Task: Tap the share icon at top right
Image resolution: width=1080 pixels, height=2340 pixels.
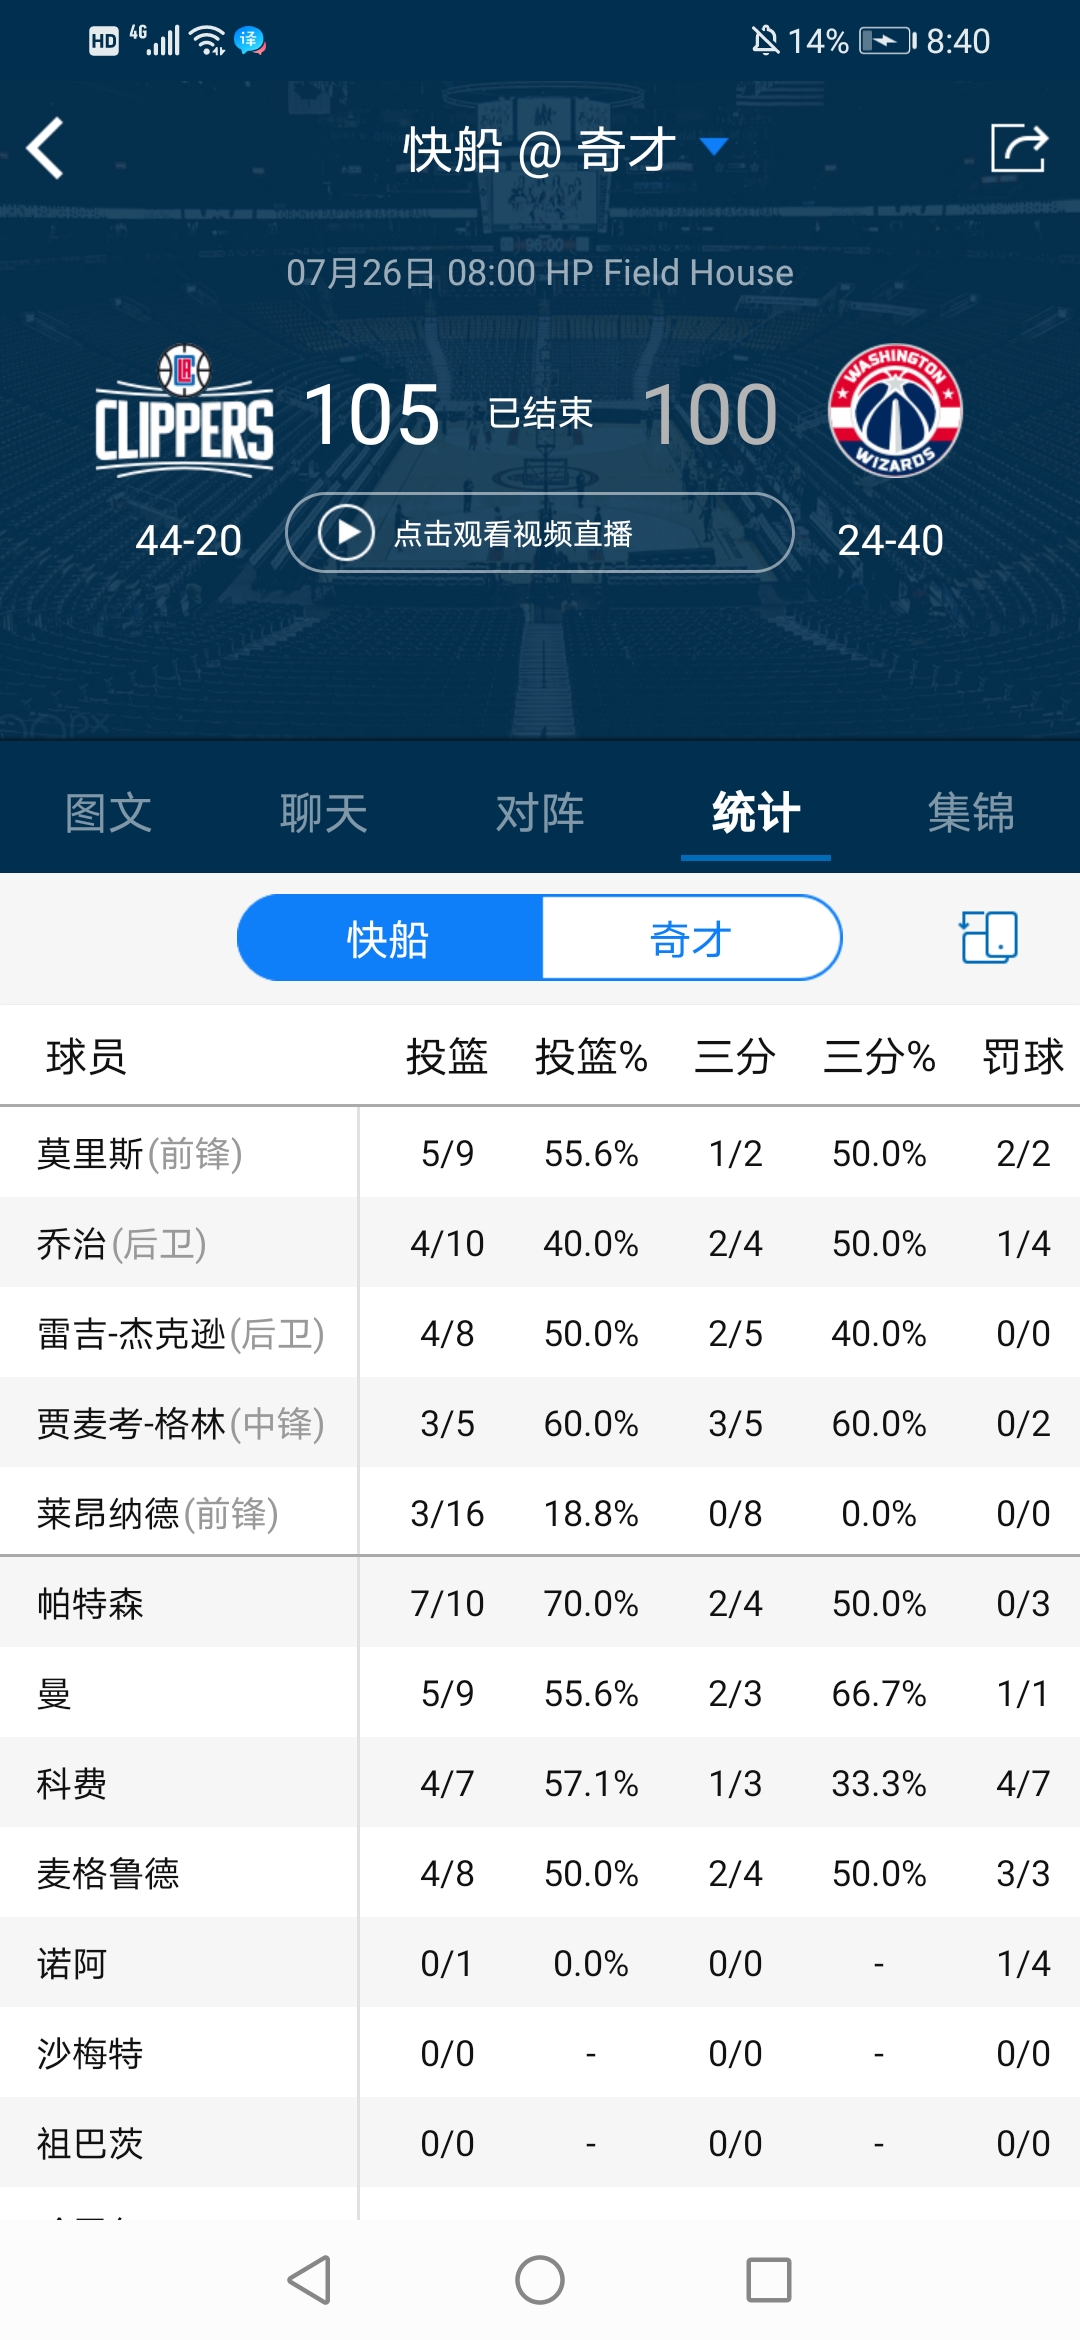Action: point(1018,148)
